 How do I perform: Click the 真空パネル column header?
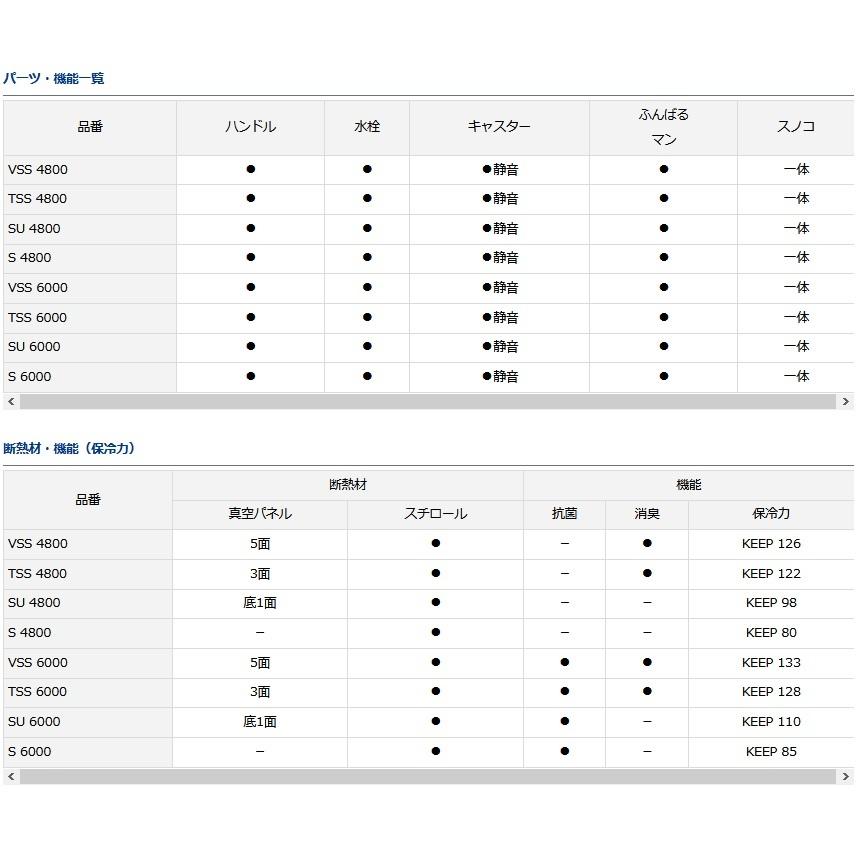[260, 515]
